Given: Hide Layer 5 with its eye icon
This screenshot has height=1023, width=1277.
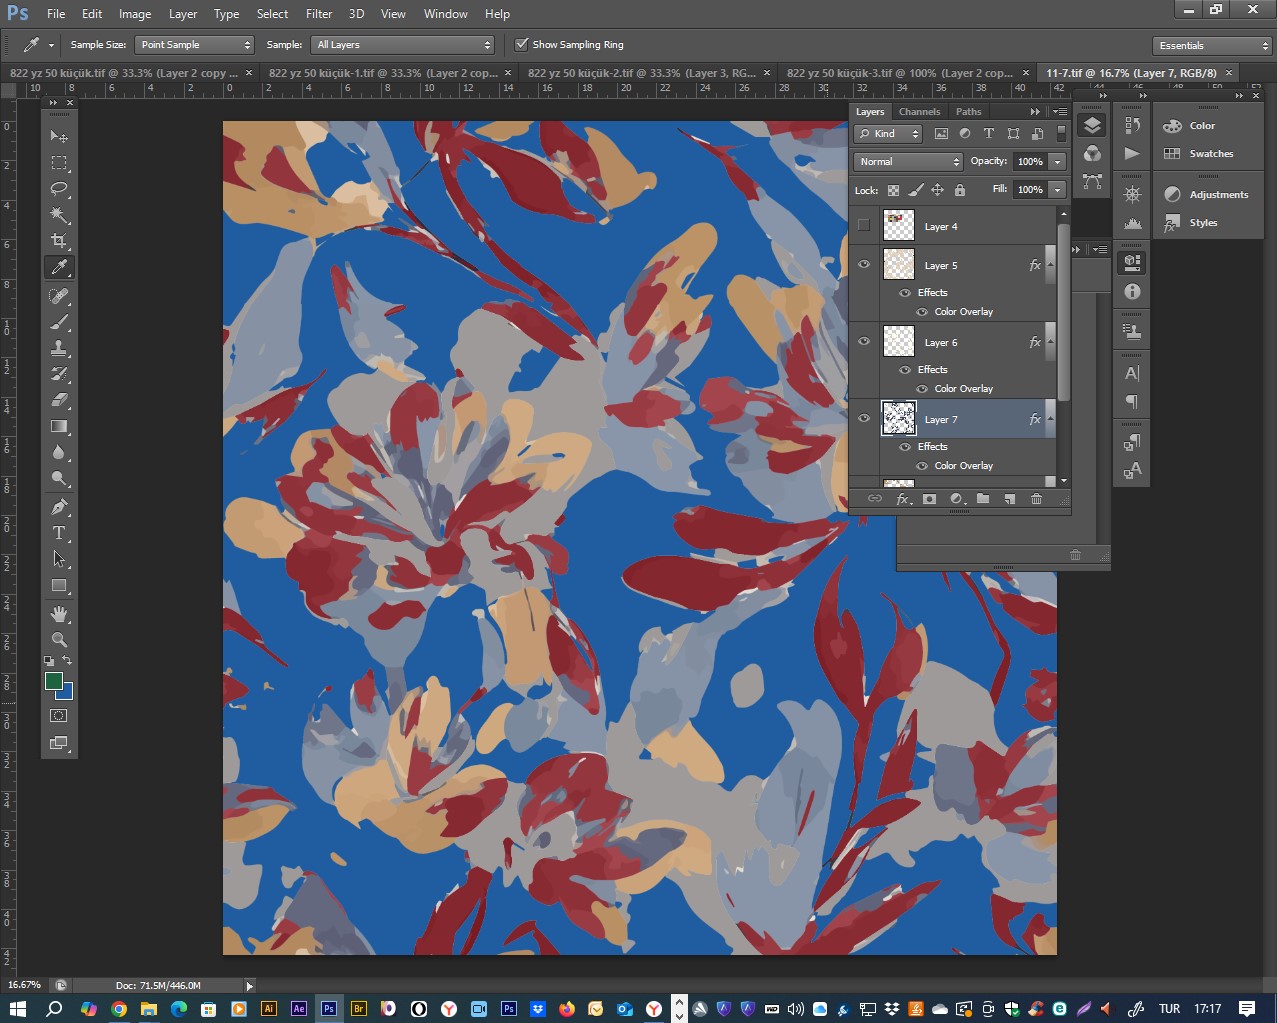Looking at the screenshot, I should (864, 265).
